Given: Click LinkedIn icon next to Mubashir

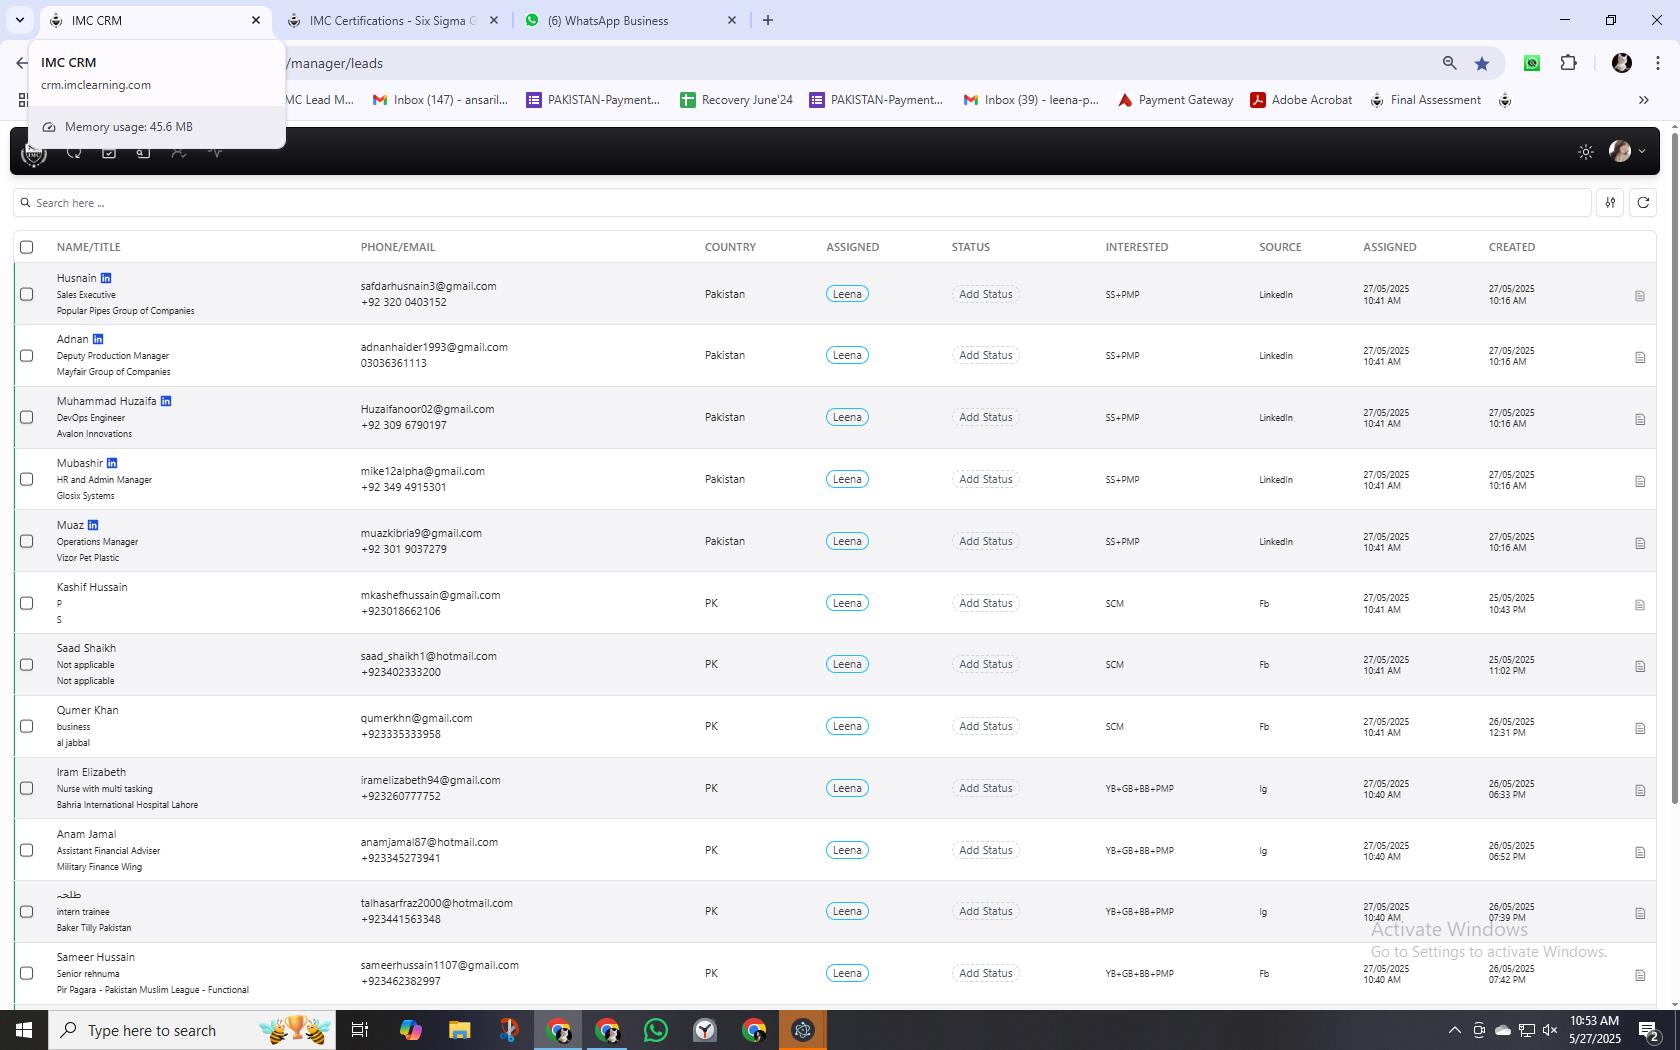Looking at the screenshot, I should pos(112,463).
